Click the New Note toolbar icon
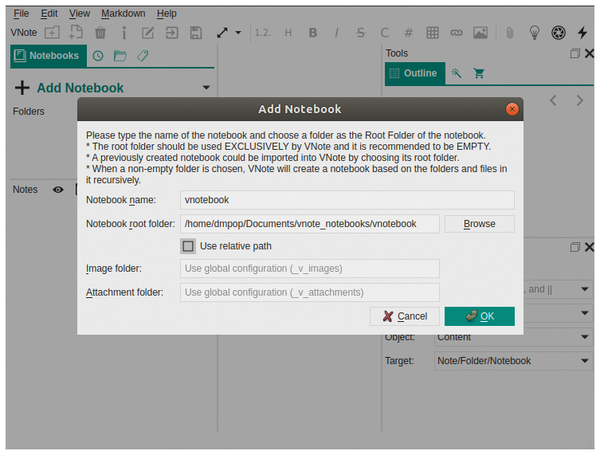This screenshot has height=455, width=600. pyautogui.click(x=76, y=32)
